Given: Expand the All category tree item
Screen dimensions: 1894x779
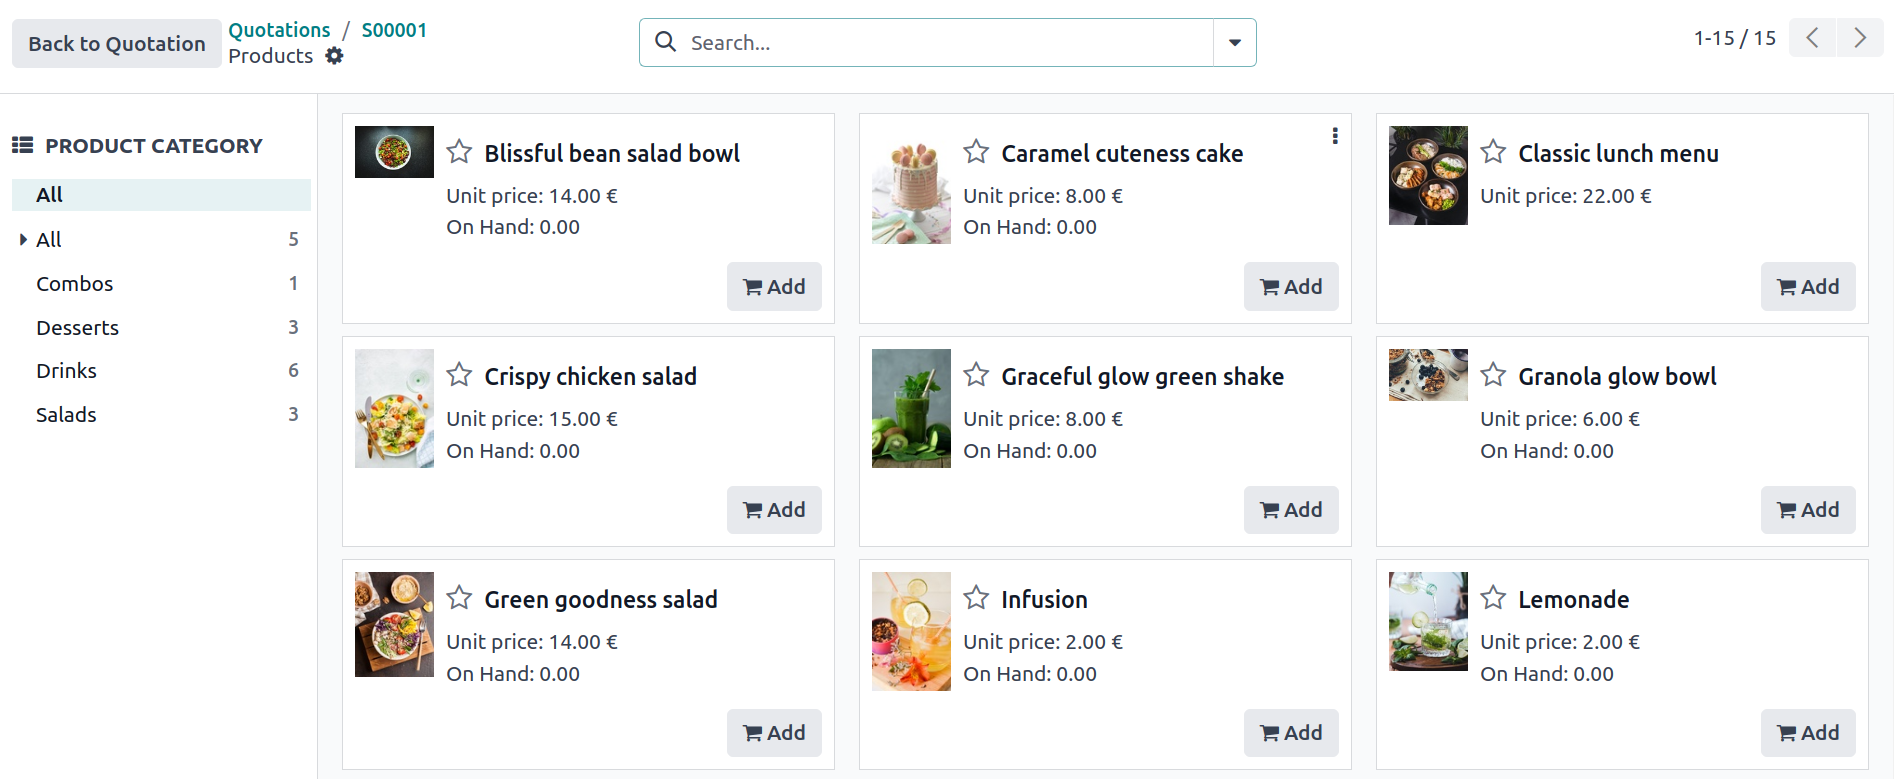Looking at the screenshot, I should click(24, 239).
